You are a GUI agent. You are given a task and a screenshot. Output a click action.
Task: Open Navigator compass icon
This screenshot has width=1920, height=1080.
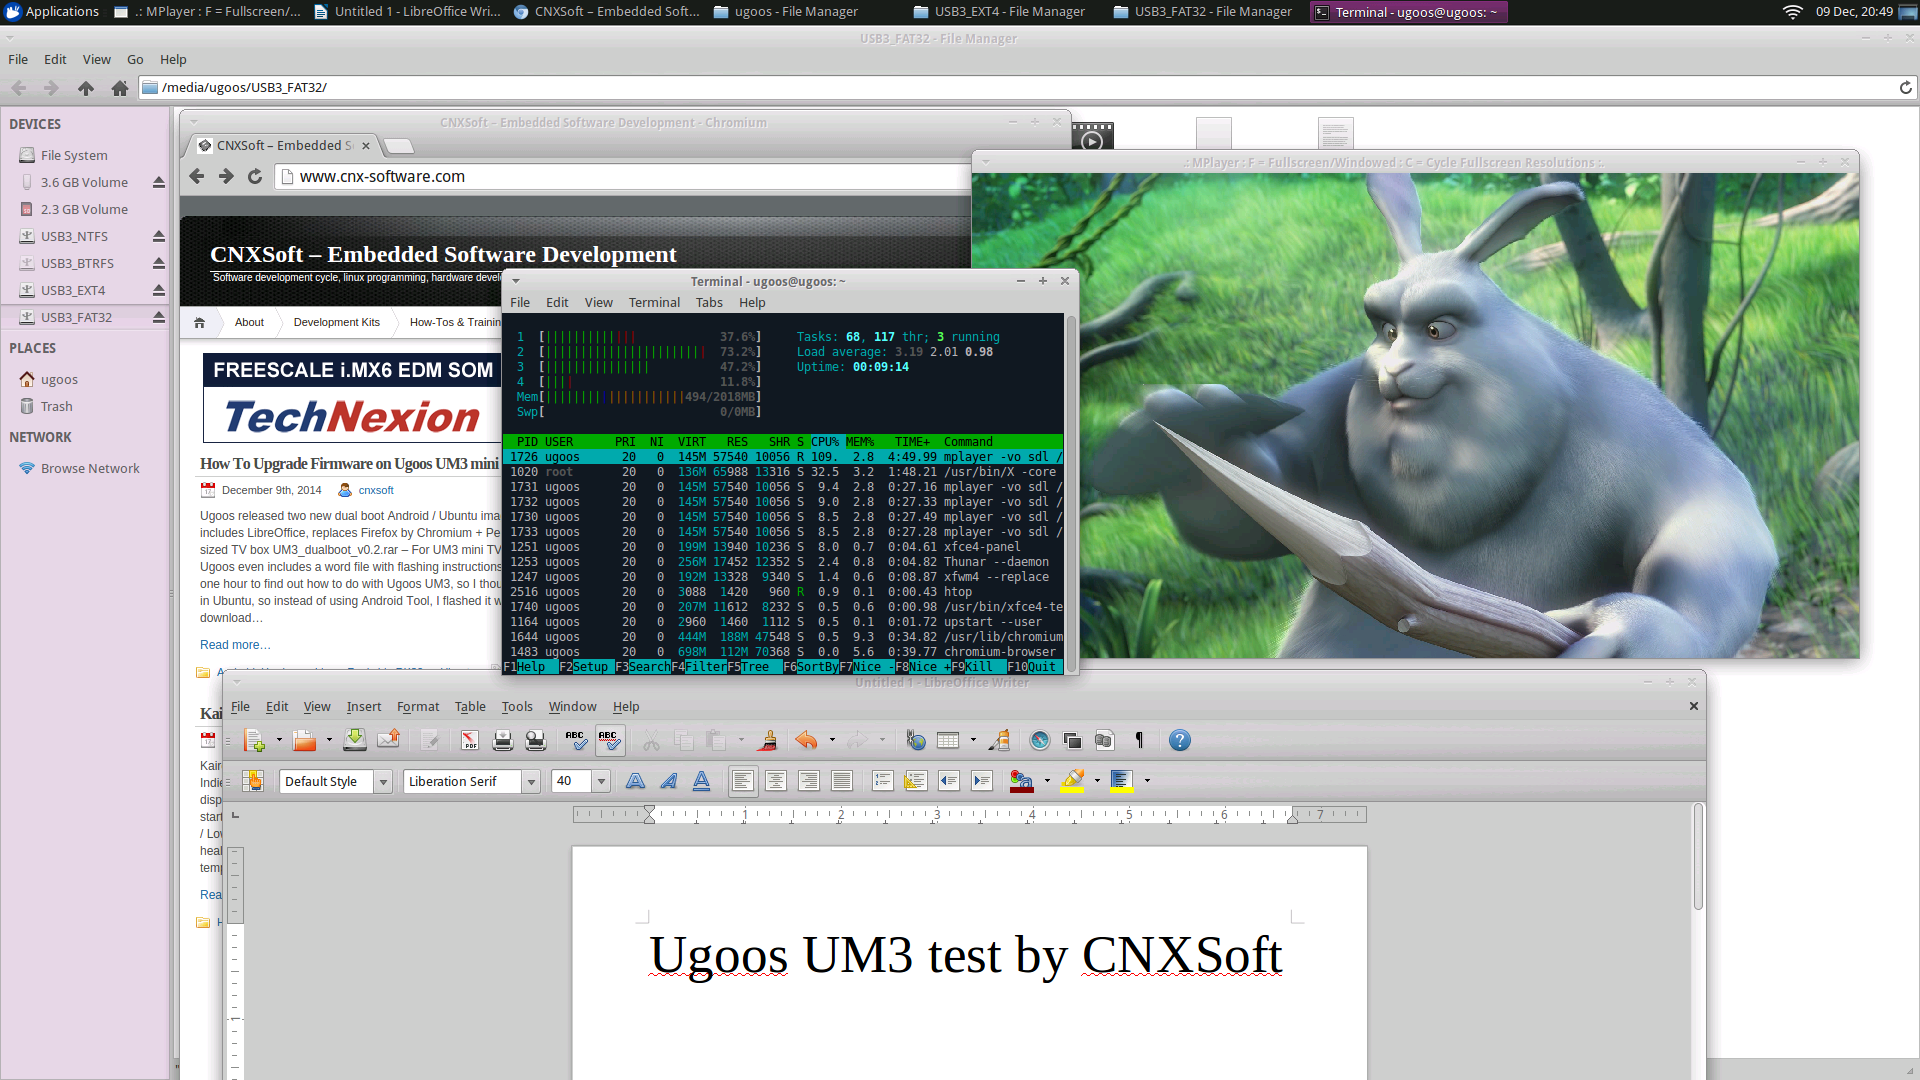pos(1040,741)
